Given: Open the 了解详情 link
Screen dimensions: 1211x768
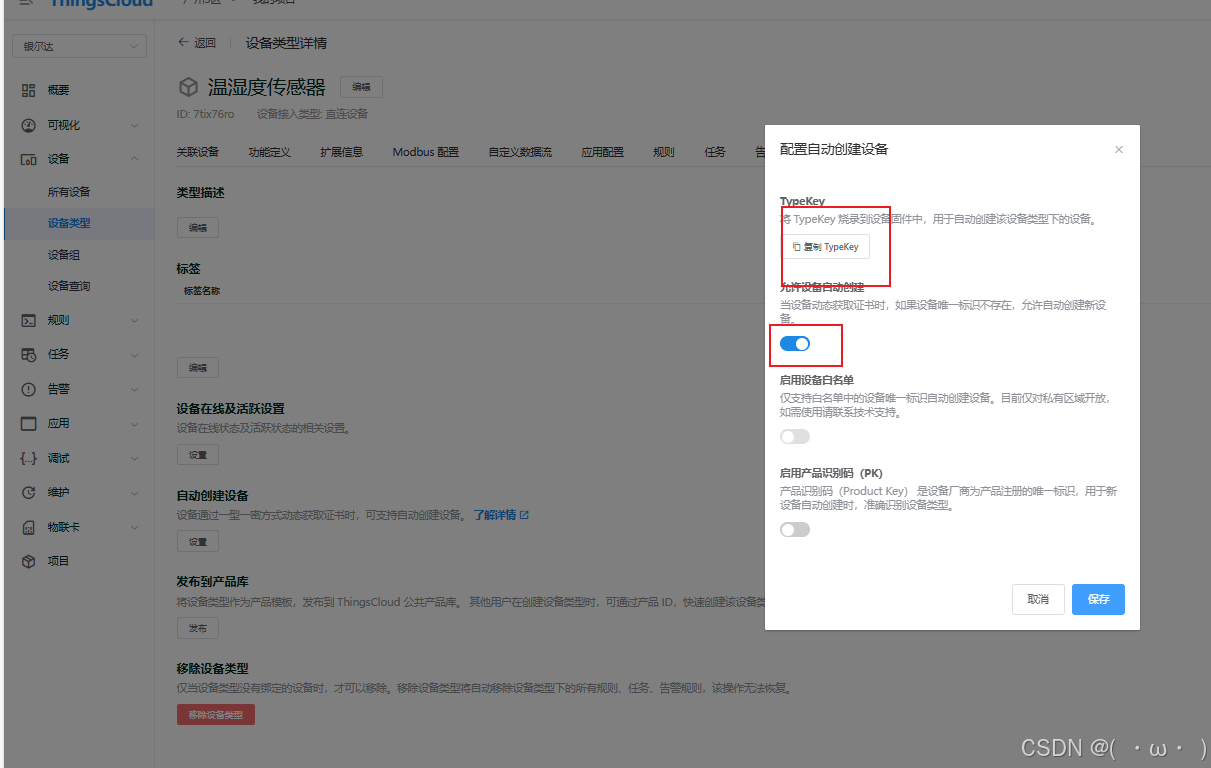Looking at the screenshot, I should [x=501, y=515].
